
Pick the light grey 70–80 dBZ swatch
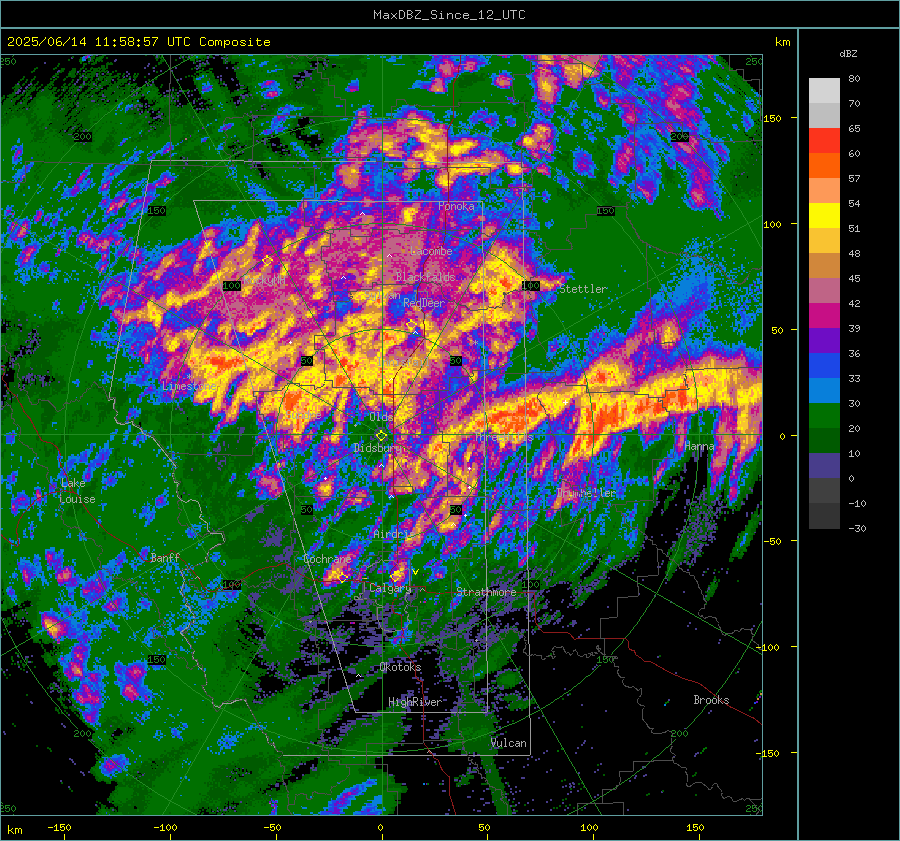click(x=824, y=91)
